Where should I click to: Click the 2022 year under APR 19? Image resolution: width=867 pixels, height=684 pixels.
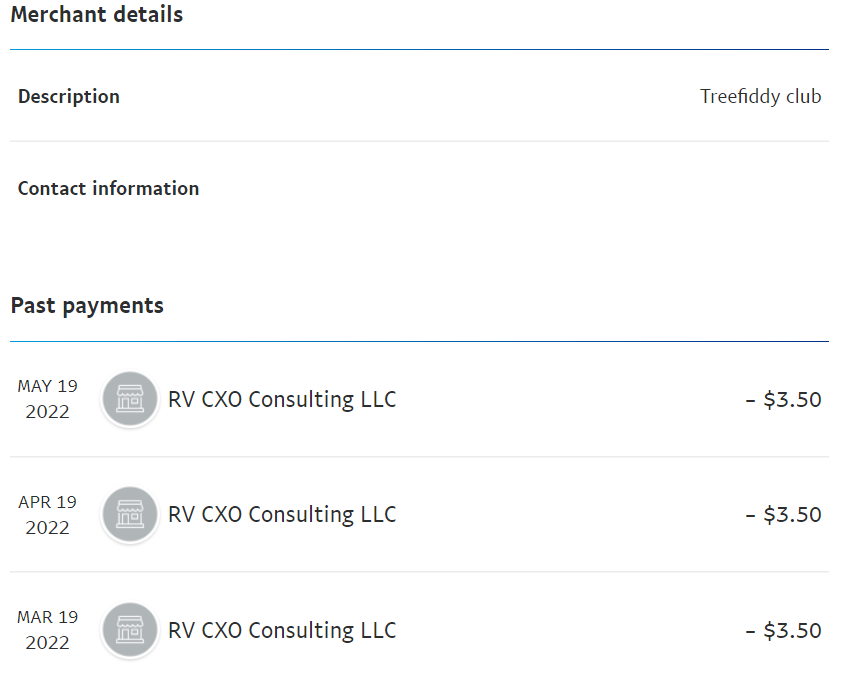[47, 528]
